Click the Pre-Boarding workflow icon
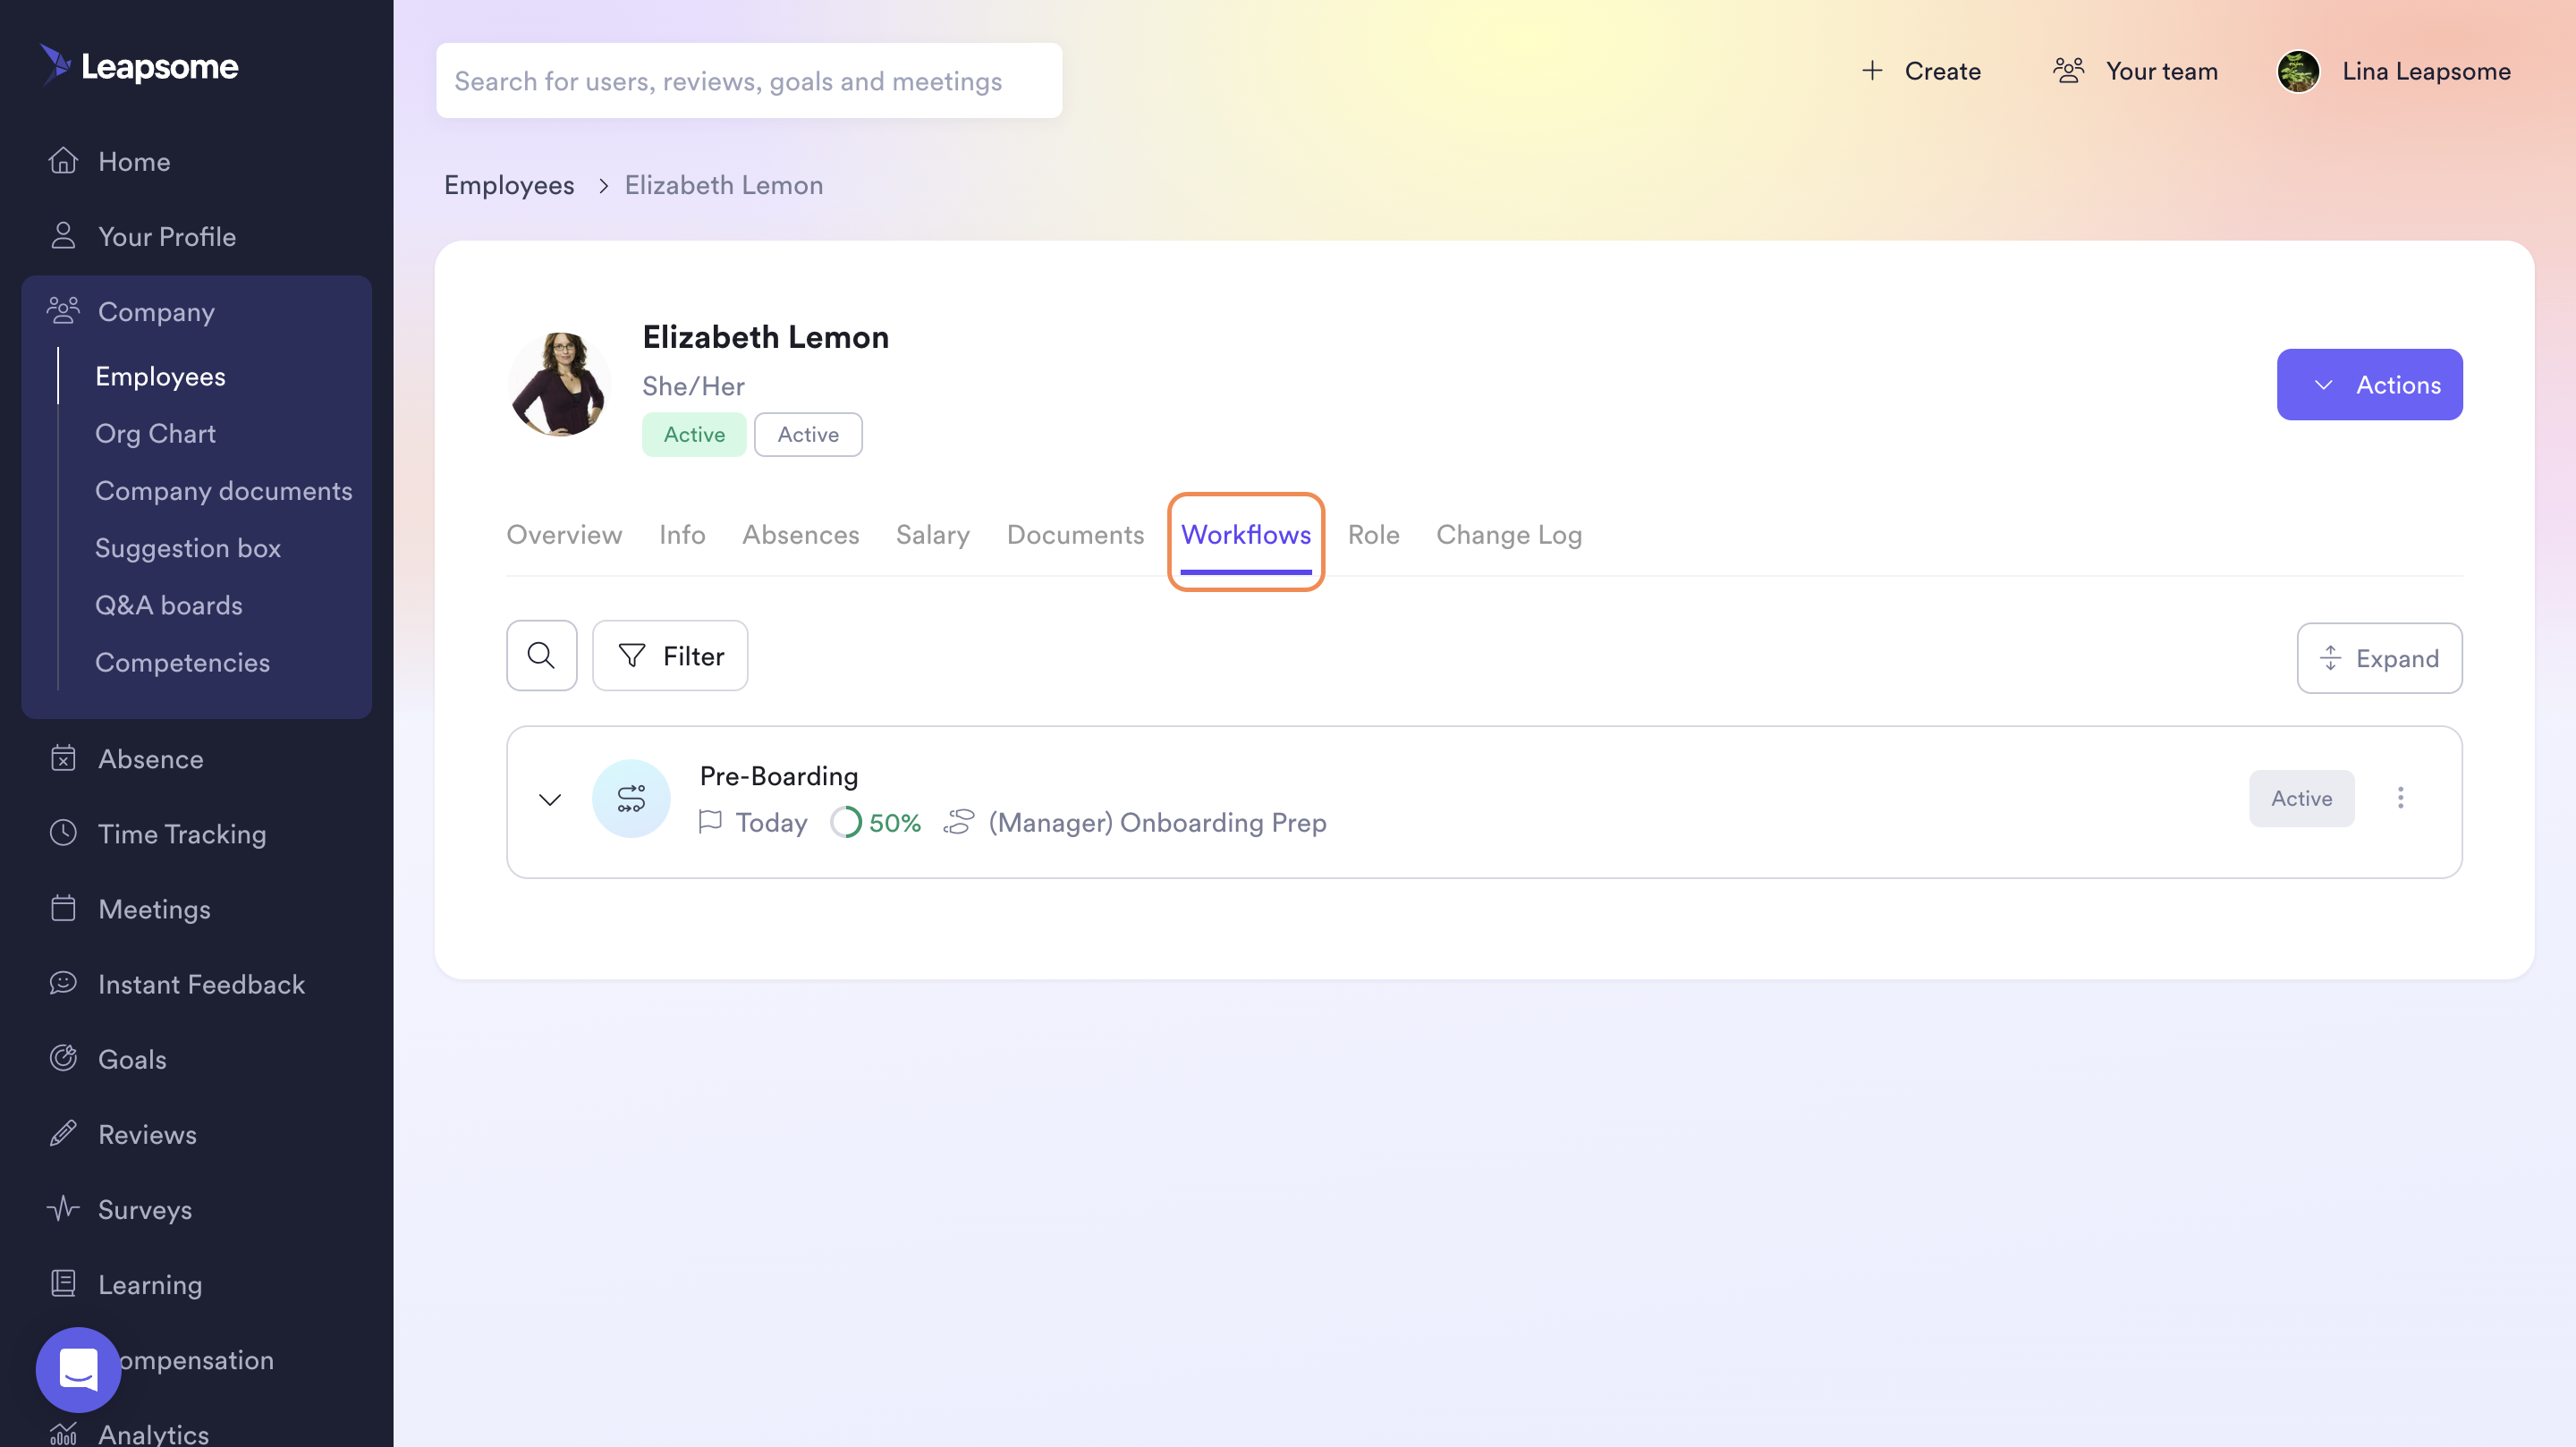 [631, 798]
